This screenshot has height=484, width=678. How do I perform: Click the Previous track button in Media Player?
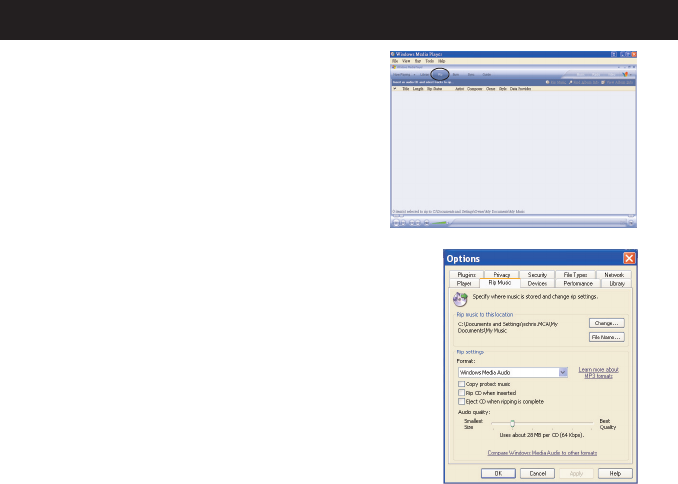[412, 223]
